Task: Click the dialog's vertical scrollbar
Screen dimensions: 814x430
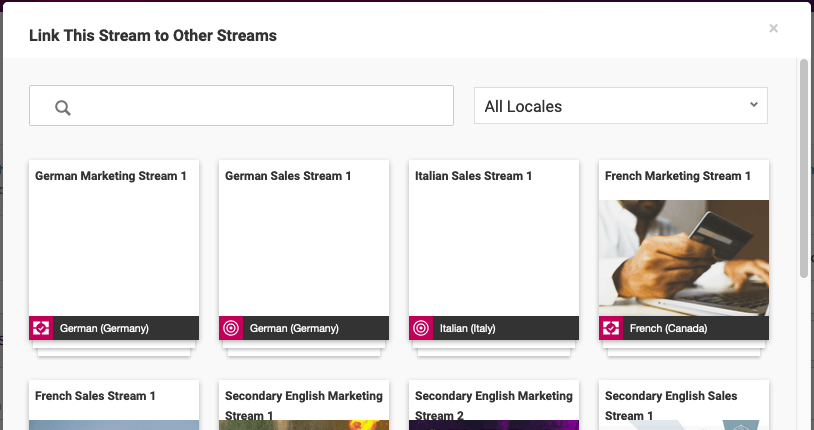Action: pos(804,169)
